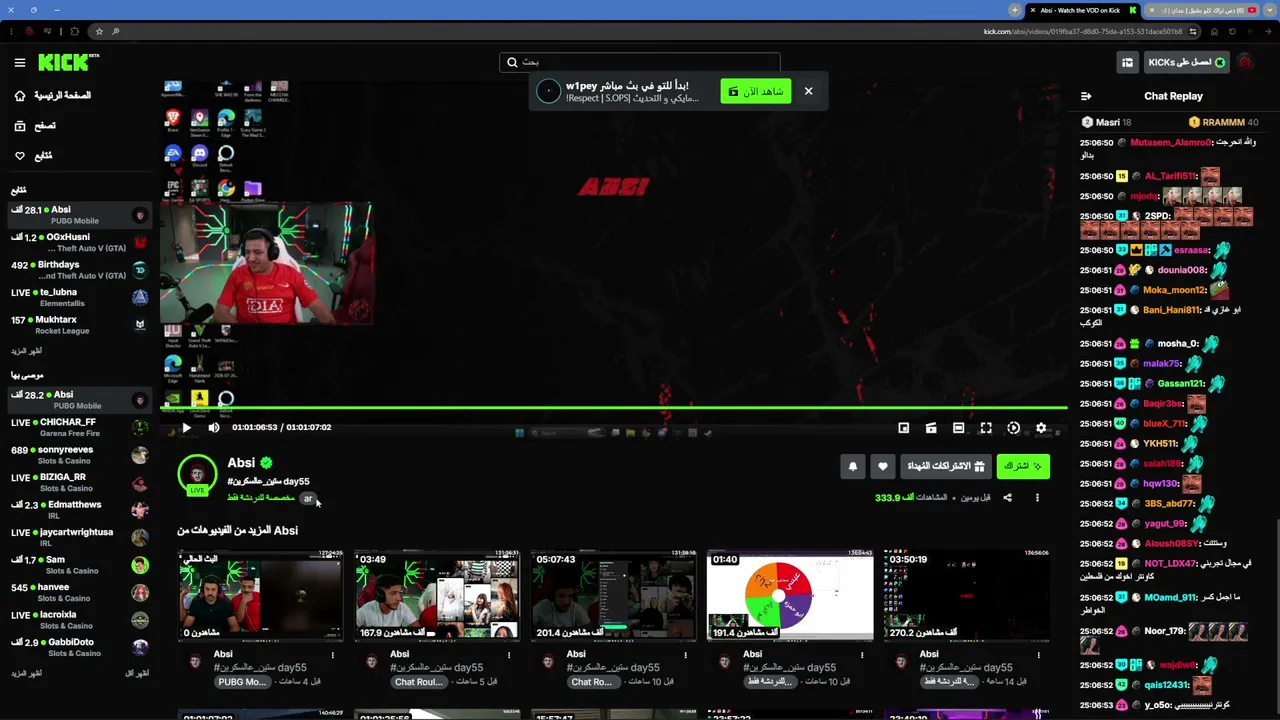
Task: Open options for the 03:50:19 video card
Action: (1038, 655)
